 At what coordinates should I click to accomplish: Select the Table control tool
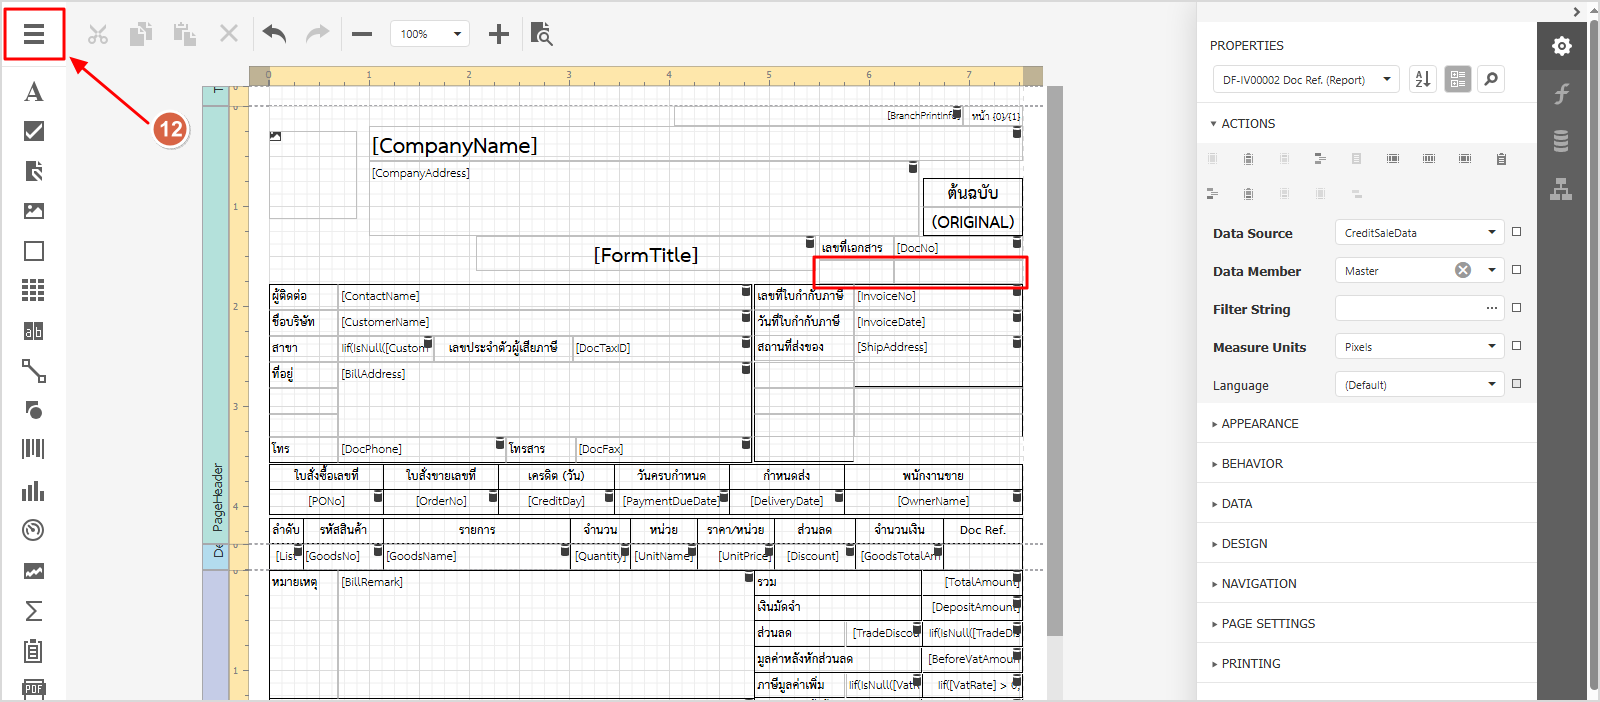(x=34, y=291)
